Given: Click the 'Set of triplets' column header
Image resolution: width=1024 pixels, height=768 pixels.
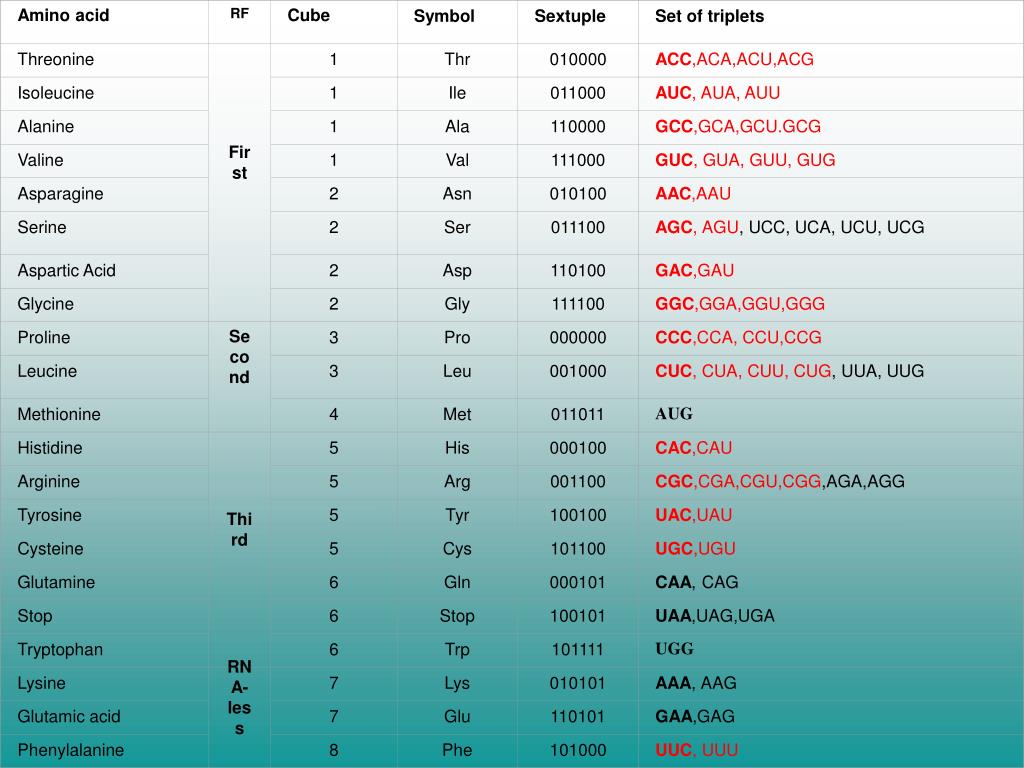Looking at the screenshot, I should tap(709, 16).
